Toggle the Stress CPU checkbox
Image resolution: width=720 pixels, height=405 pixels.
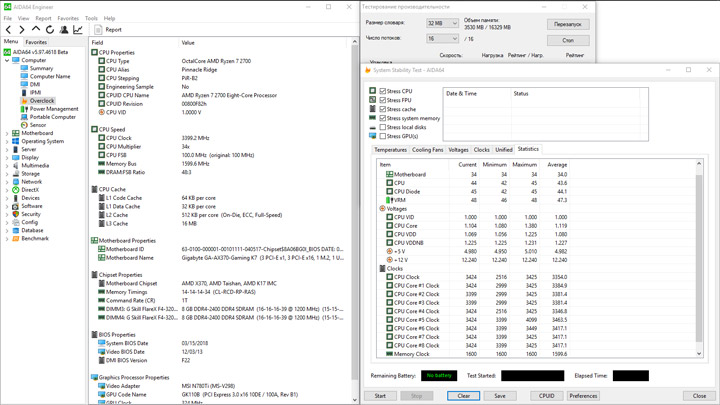[382, 91]
